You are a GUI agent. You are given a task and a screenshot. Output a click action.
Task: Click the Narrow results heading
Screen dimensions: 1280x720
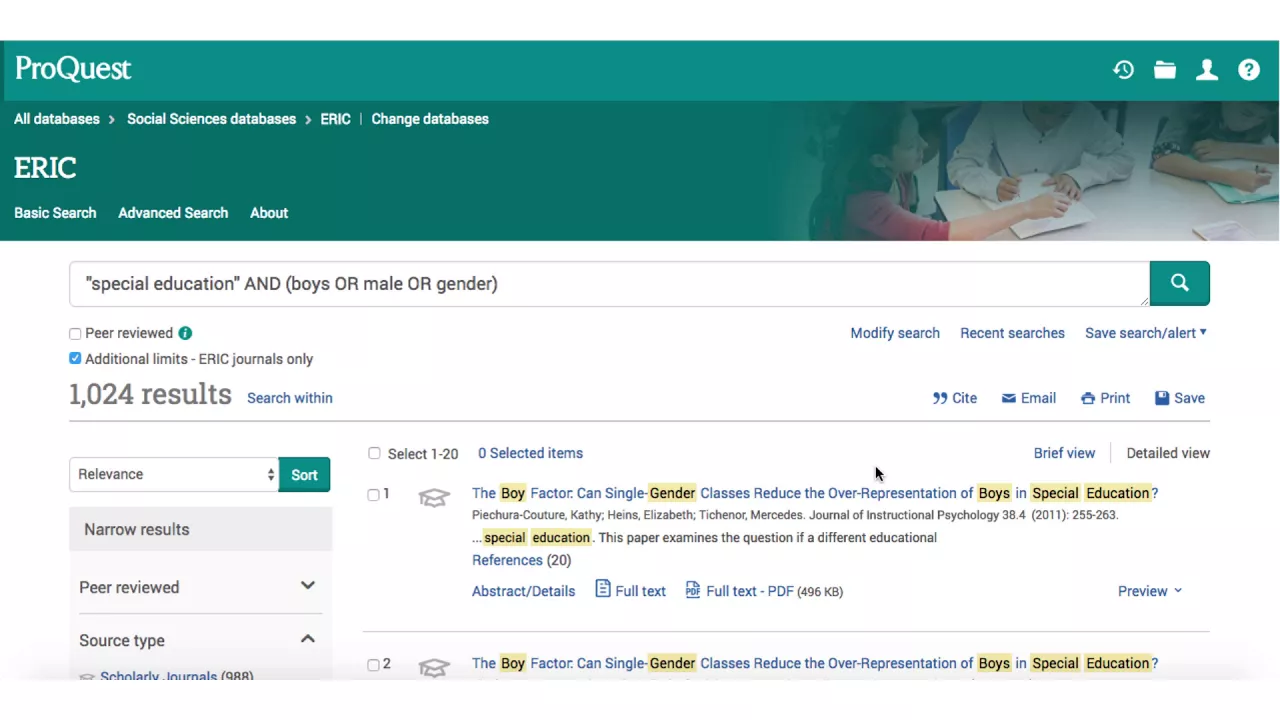(136, 529)
